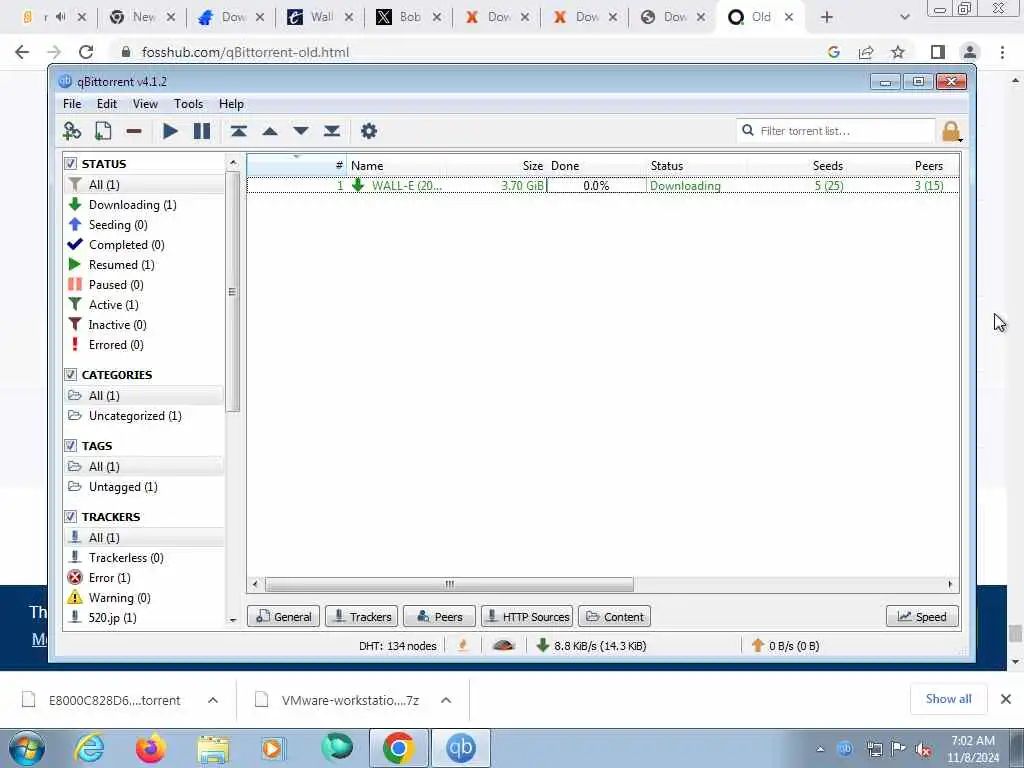Click the Add torrent file icon

tap(103, 131)
